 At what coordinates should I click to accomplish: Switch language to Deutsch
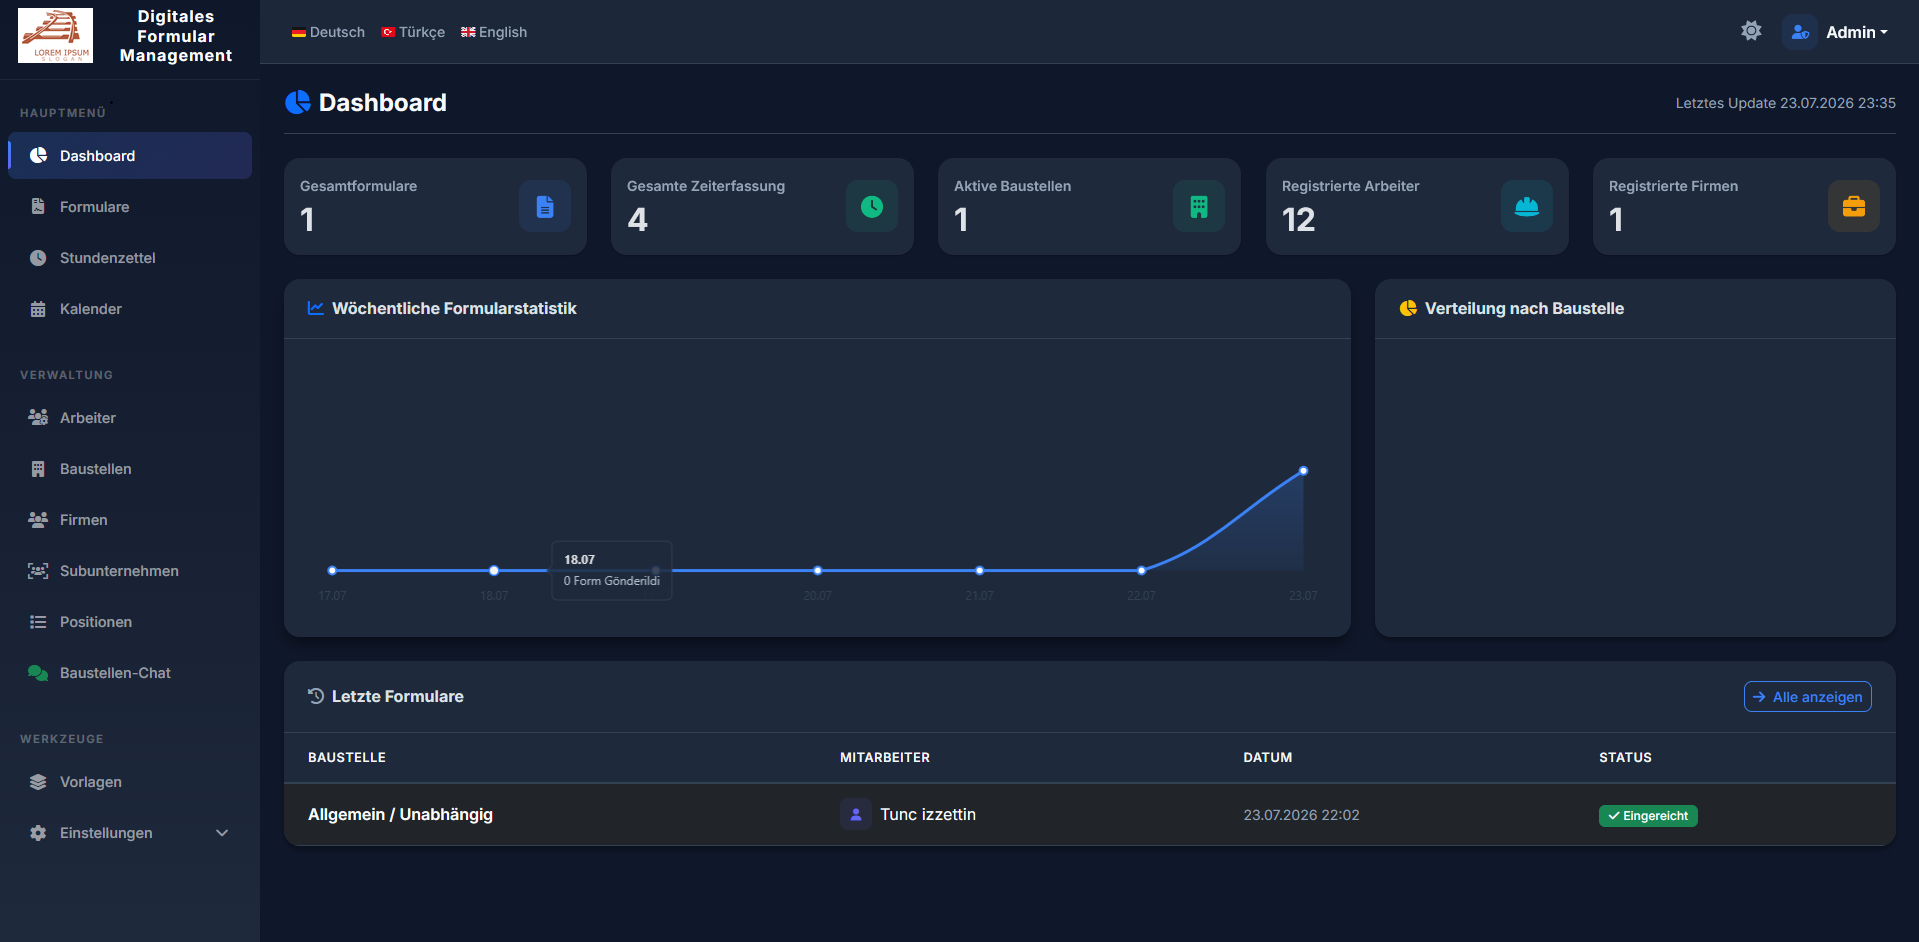point(328,32)
